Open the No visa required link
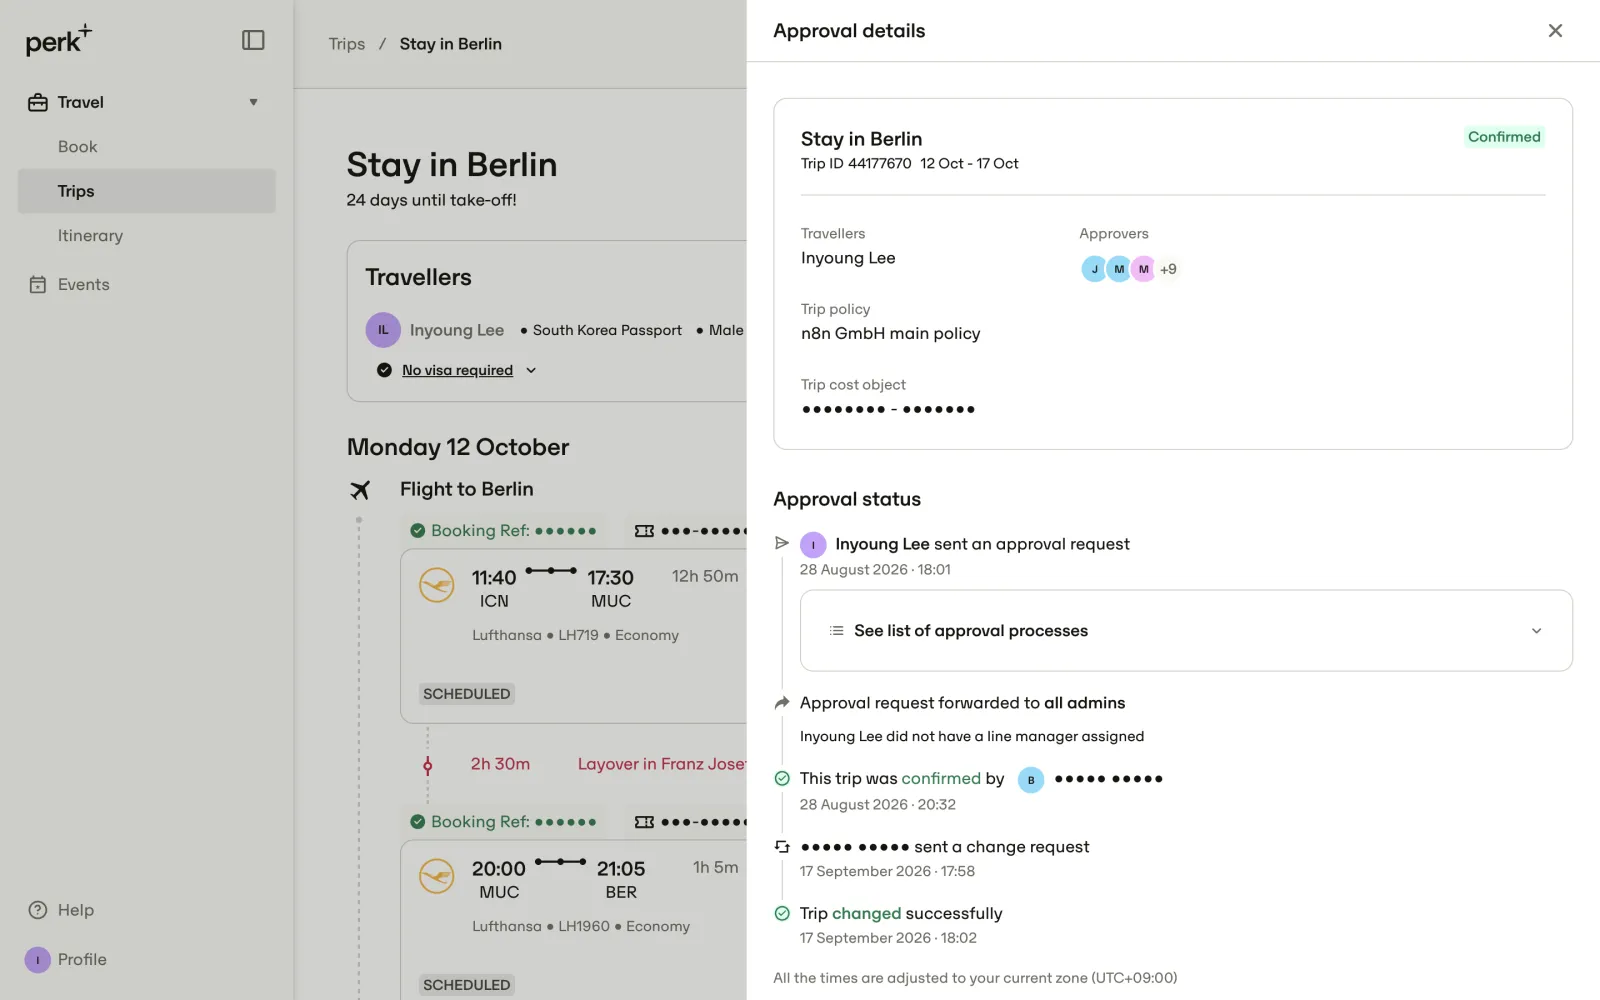This screenshot has height=1000, width=1600. point(457,370)
